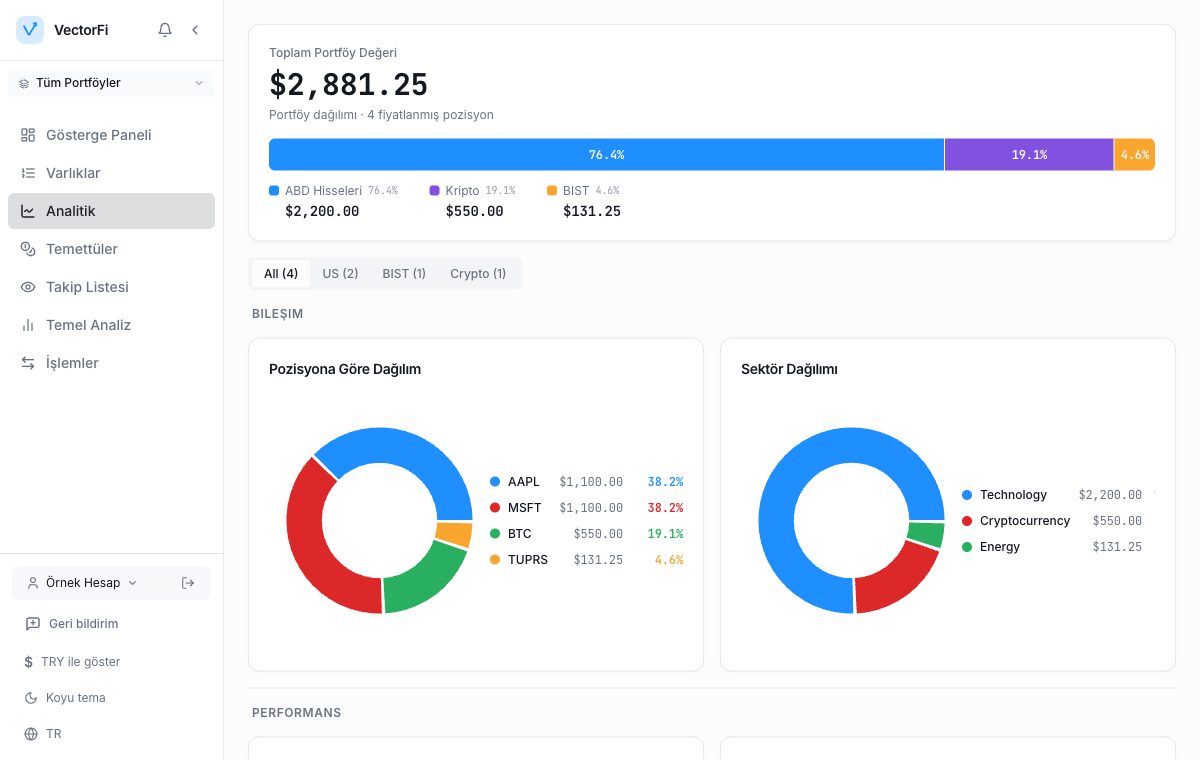The image size is (1200, 760).
Task: Open the notifications bell
Action: (165, 30)
